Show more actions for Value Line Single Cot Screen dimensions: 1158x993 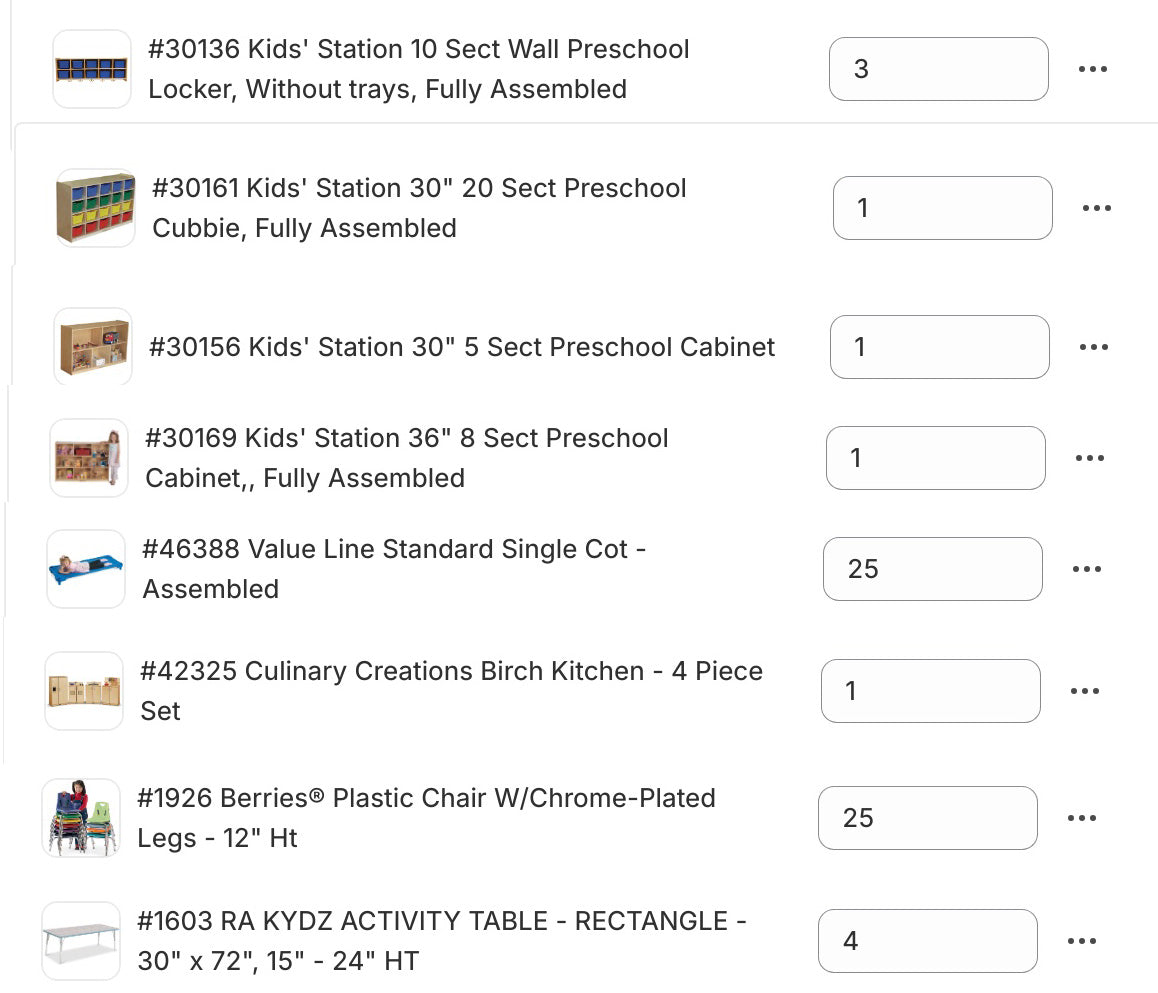(1086, 569)
